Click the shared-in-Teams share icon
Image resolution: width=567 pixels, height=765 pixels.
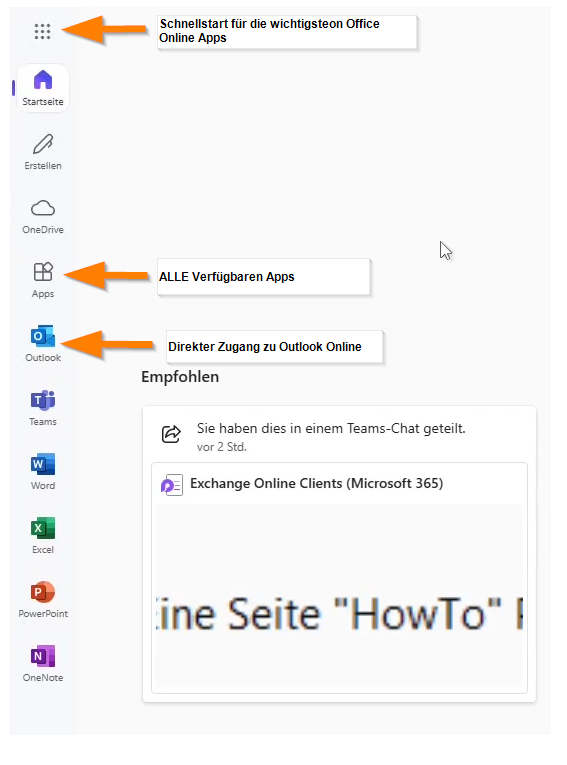(x=171, y=433)
